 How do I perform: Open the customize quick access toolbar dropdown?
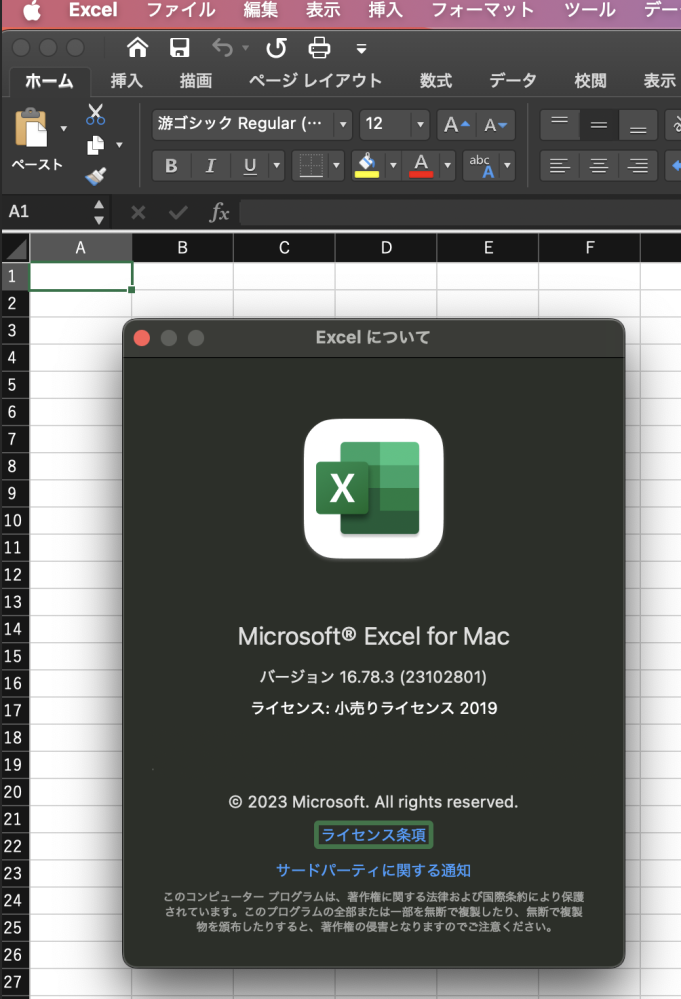point(361,48)
